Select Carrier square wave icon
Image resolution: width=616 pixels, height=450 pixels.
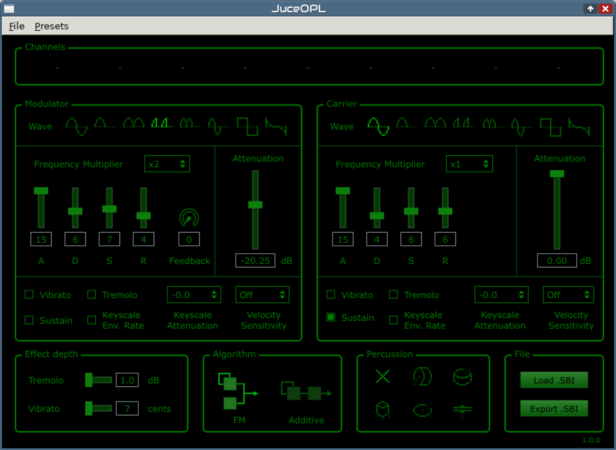[550, 127]
